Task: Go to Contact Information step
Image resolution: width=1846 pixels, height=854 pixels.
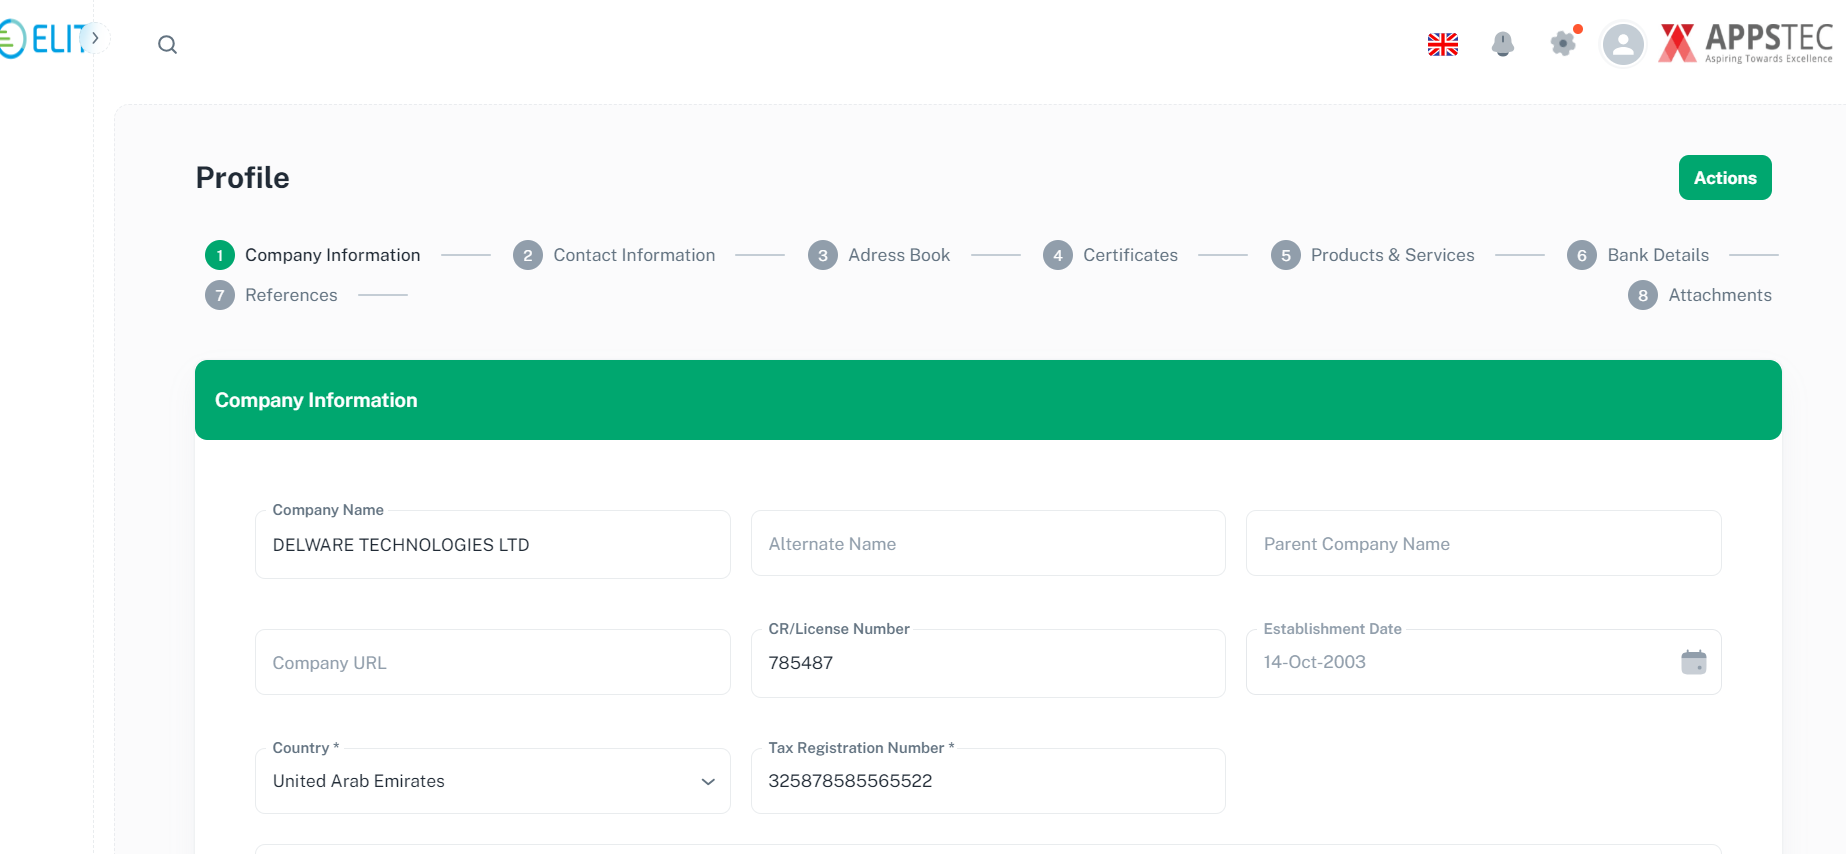Action: 633,255
